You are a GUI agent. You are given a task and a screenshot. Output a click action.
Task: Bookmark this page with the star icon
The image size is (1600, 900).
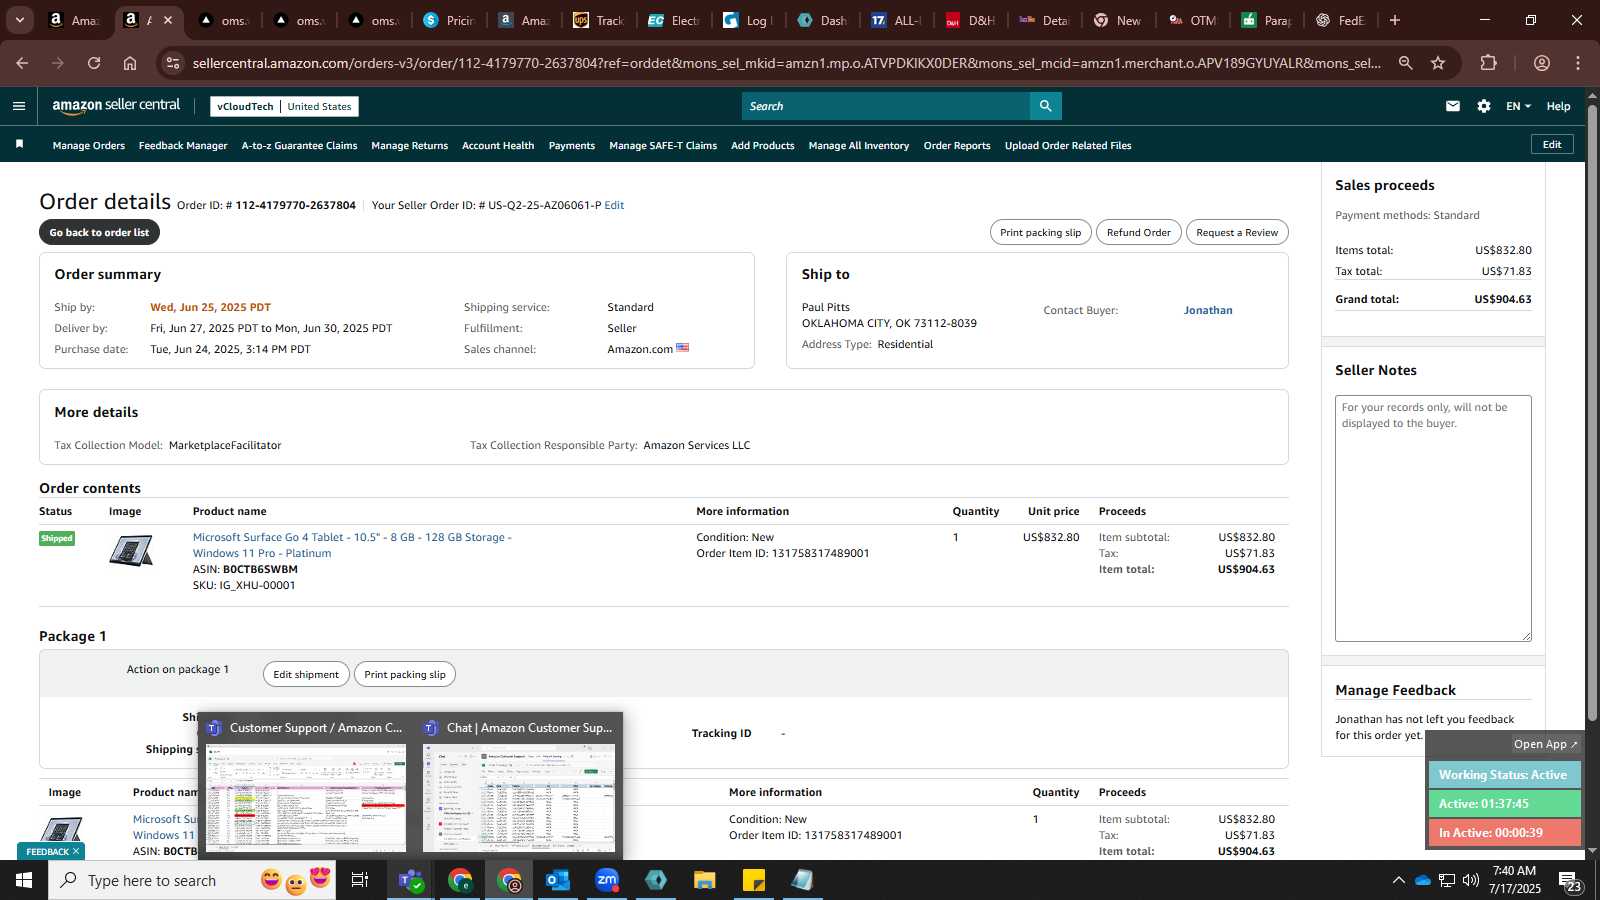point(1438,63)
